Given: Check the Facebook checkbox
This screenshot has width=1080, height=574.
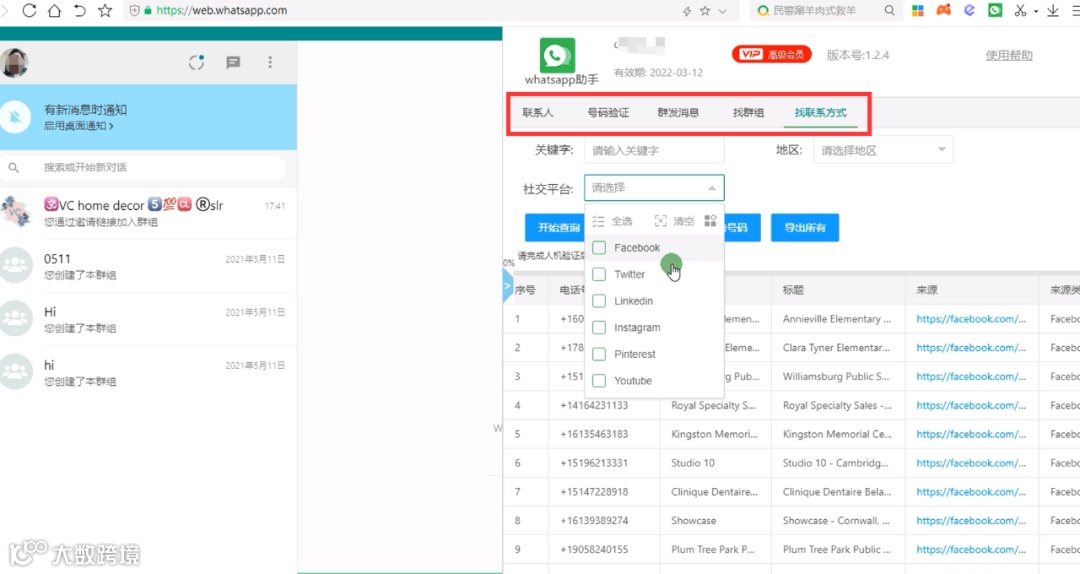Looking at the screenshot, I should 599,247.
